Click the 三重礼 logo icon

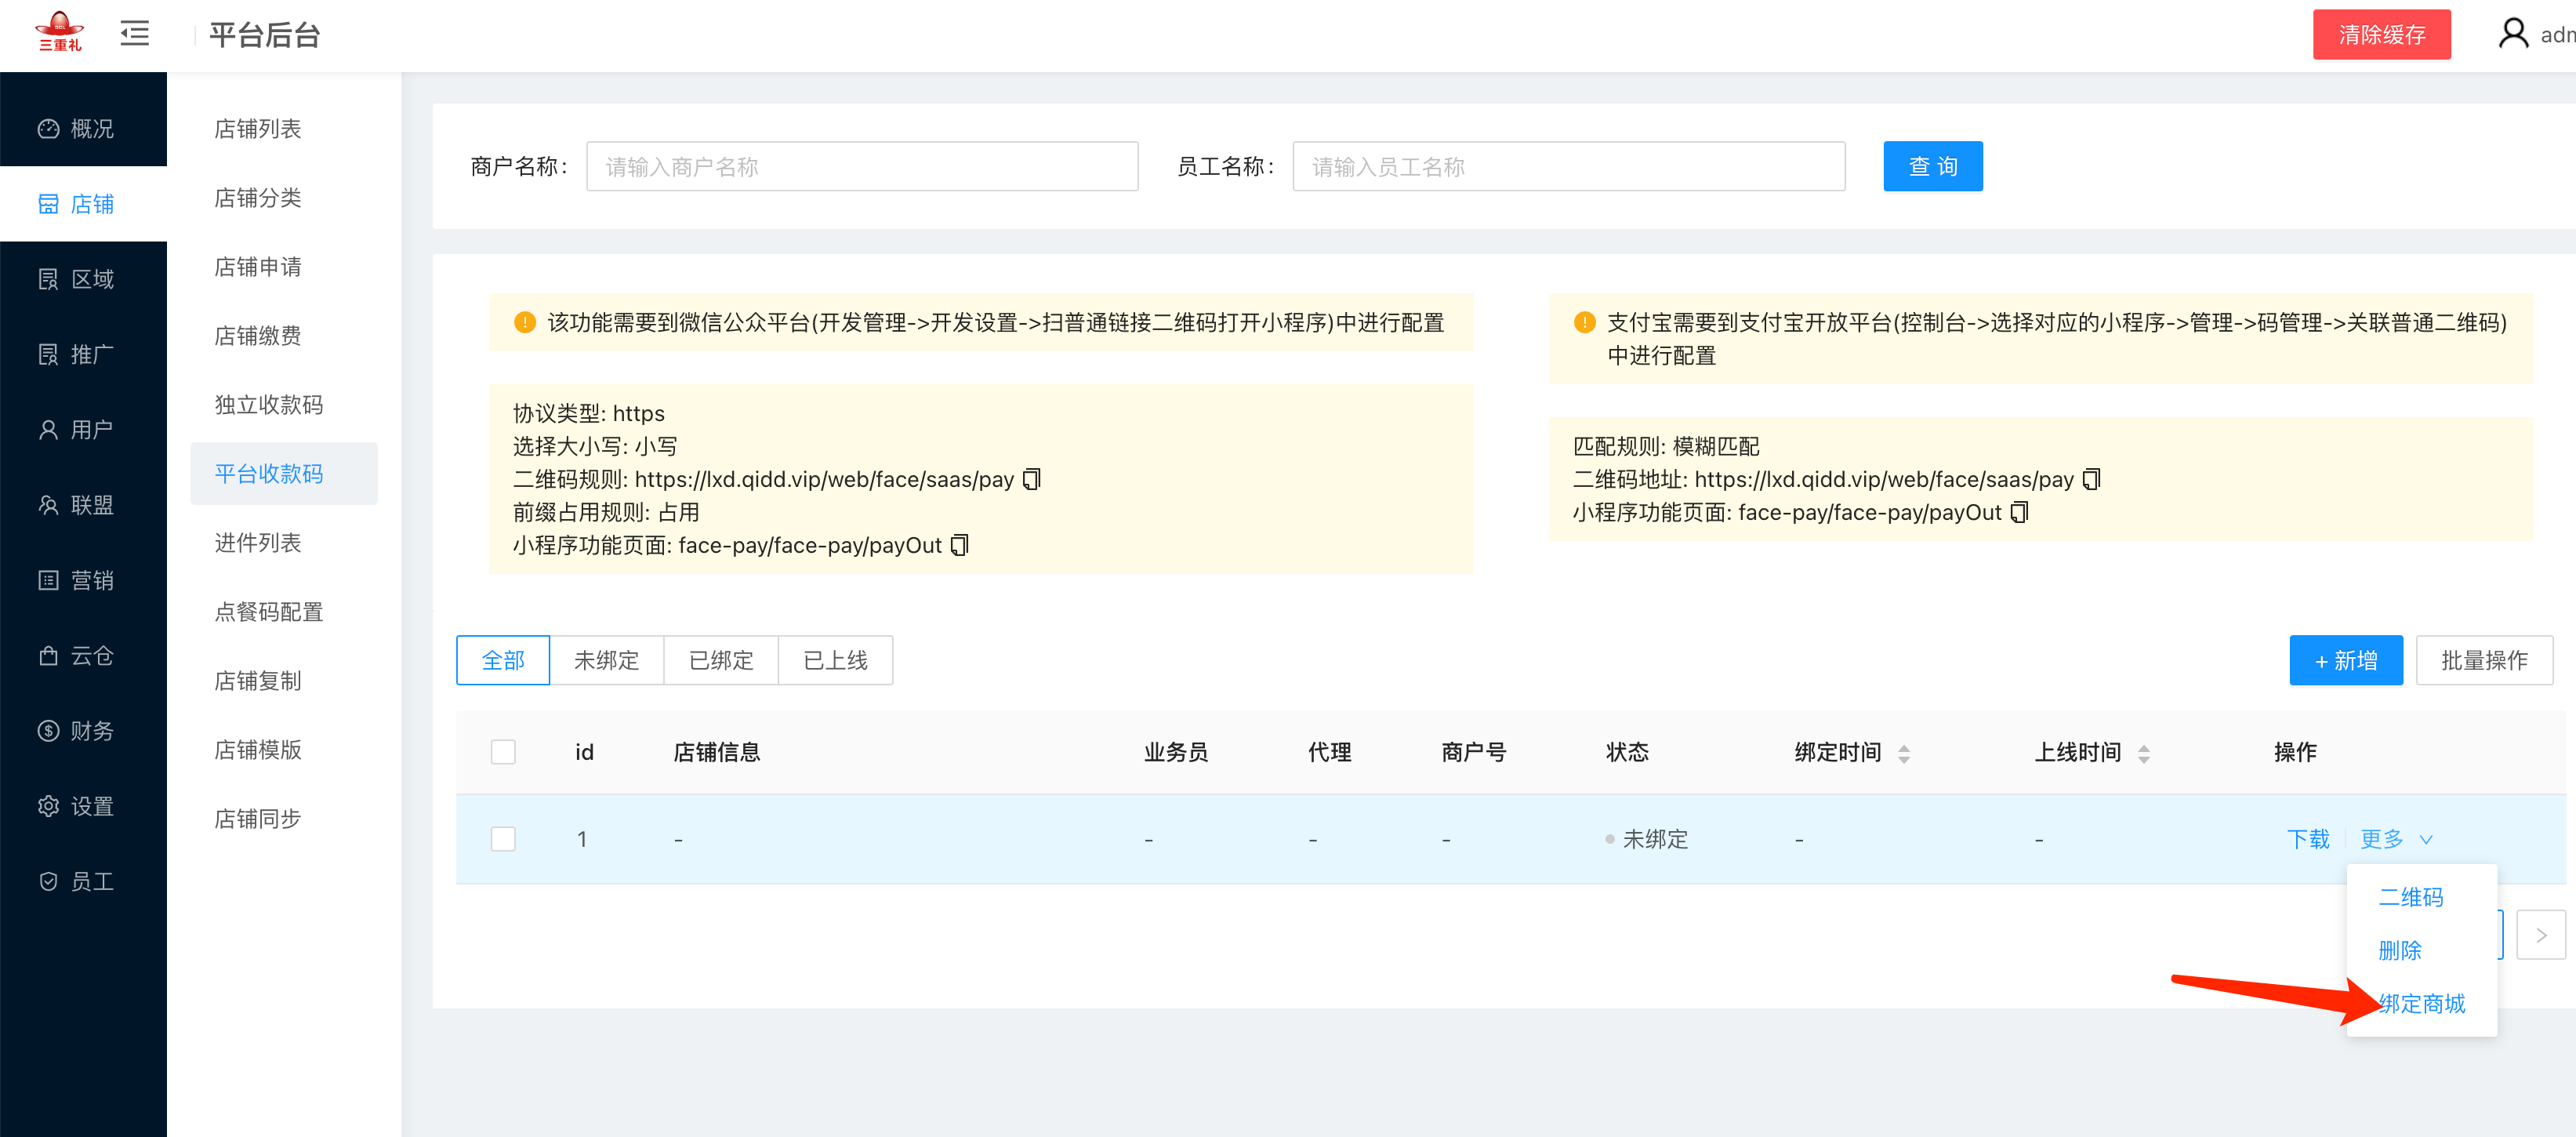(x=60, y=31)
